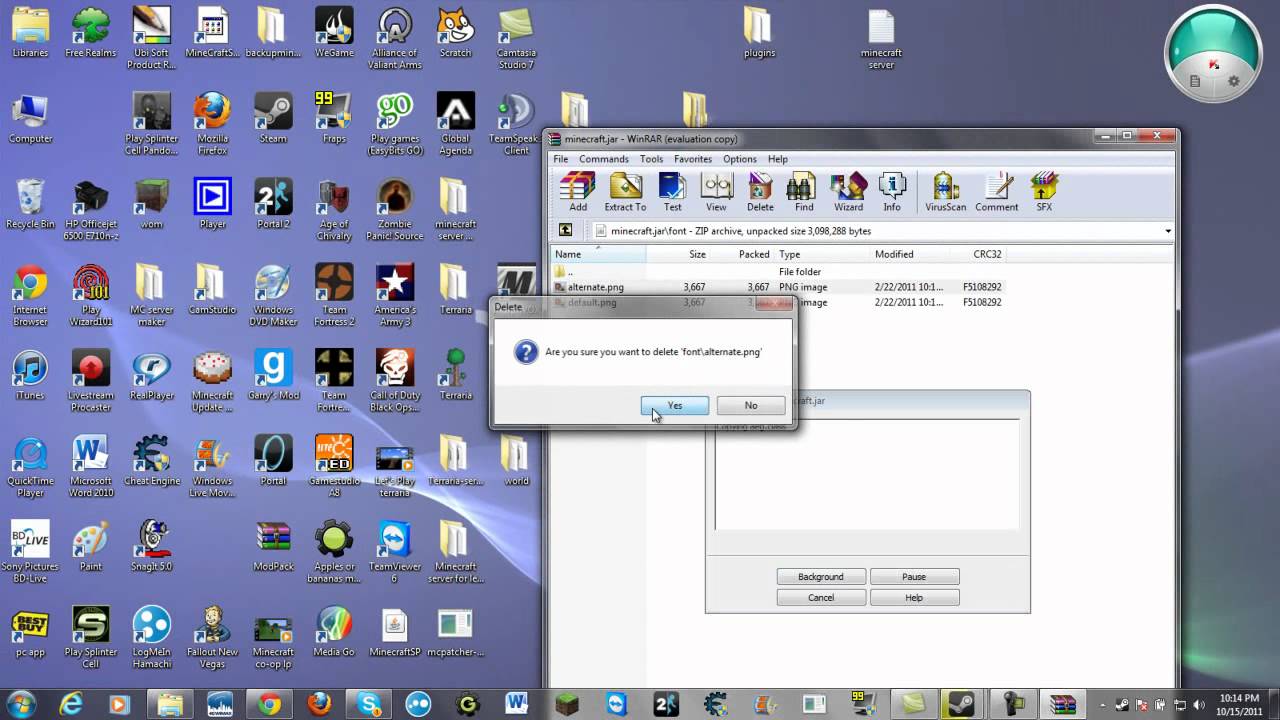Screen dimensions: 1280x720
Task: Open the Windows Start menu
Action: point(21,704)
